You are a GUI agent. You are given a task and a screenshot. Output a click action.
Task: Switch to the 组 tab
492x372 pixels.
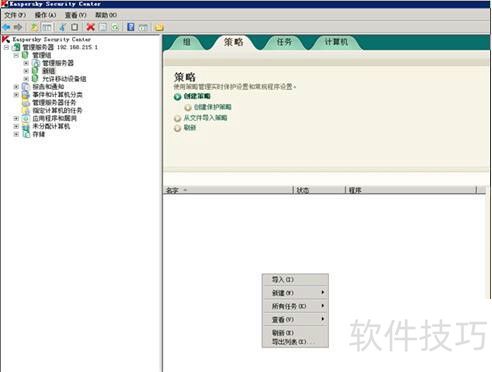pyautogui.click(x=187, y=42)
